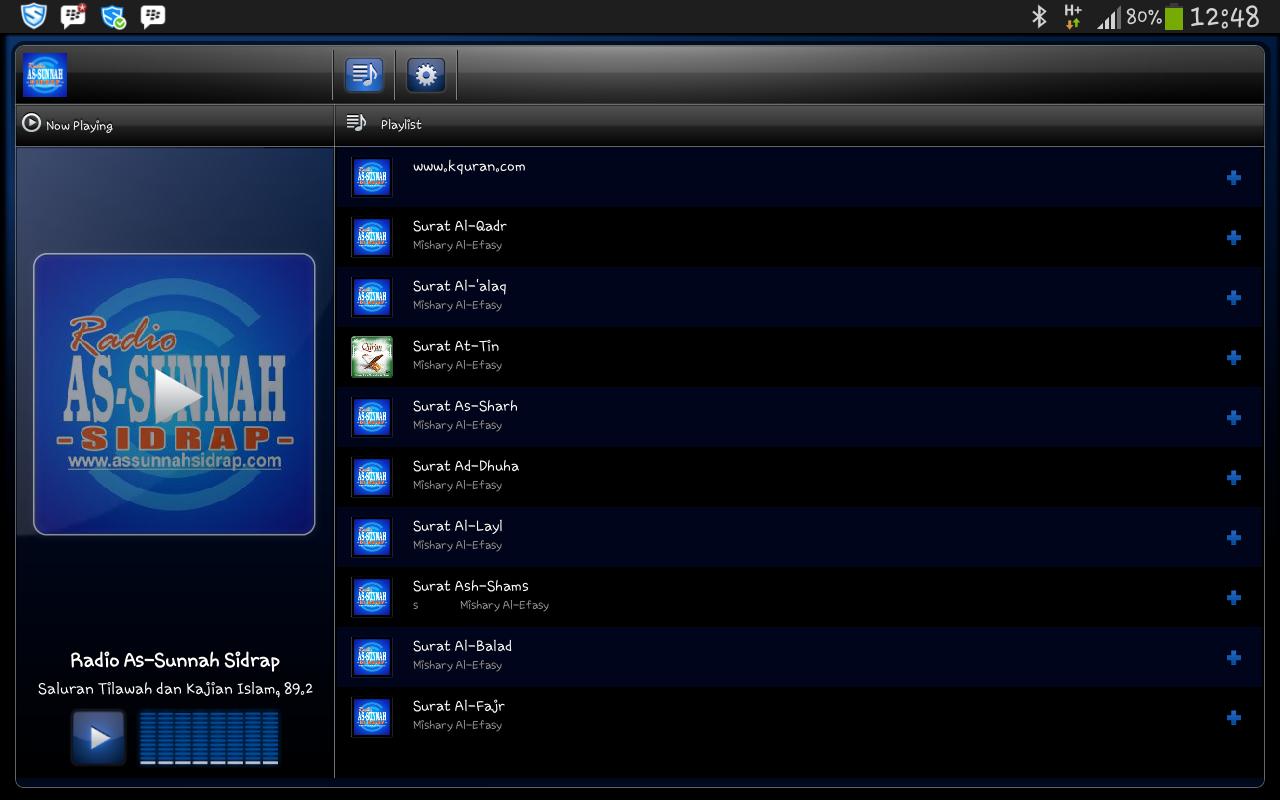1280x800 pixels.
Task: Tap the Surat At-Tin Quran thumbnail
Action: (x=372, y=357)
